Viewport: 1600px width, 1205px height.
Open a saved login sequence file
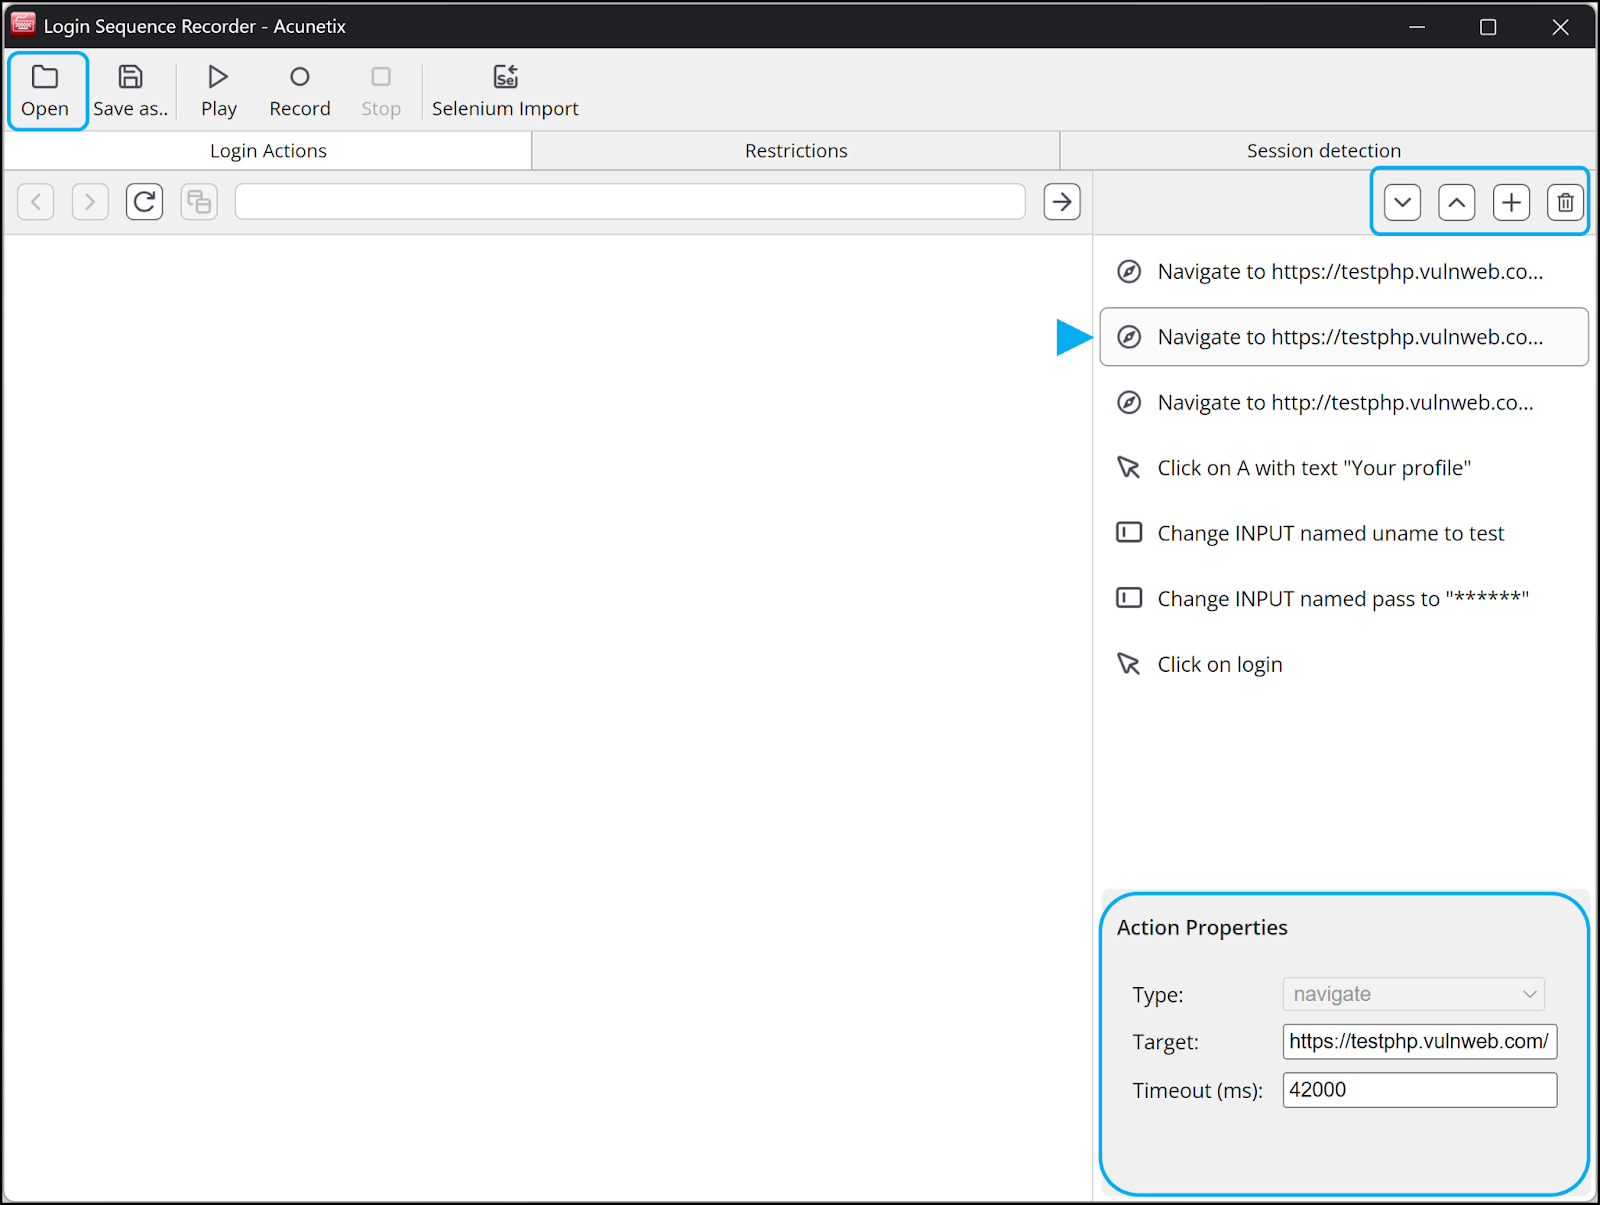[x=46, y=91]
